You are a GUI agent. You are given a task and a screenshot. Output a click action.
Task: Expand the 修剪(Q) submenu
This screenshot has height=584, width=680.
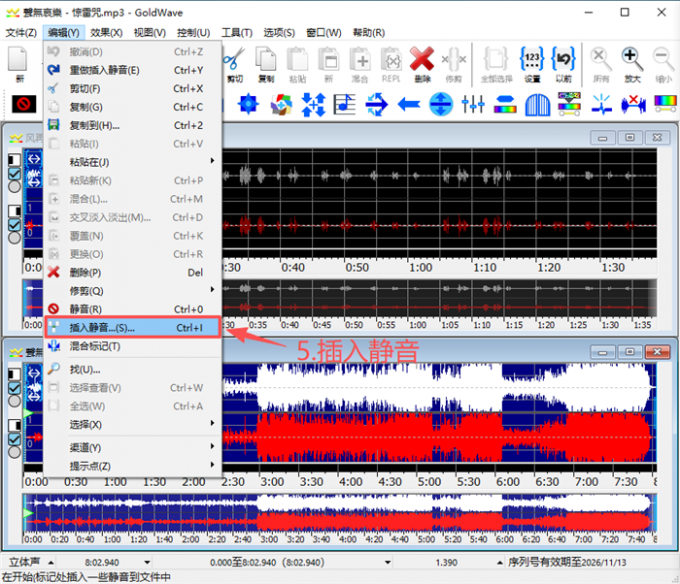click(x=133, y=290)
